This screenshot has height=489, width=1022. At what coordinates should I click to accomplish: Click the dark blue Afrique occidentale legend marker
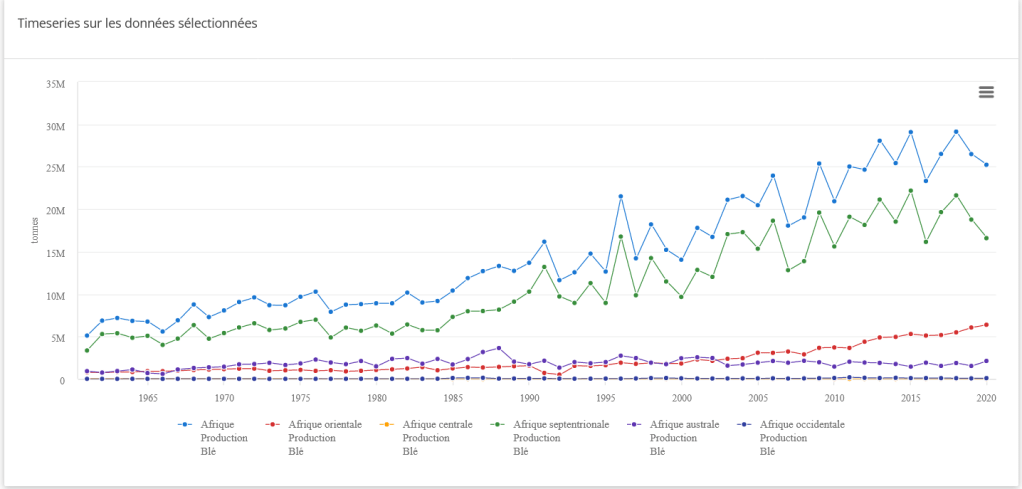tap(744, 425)
